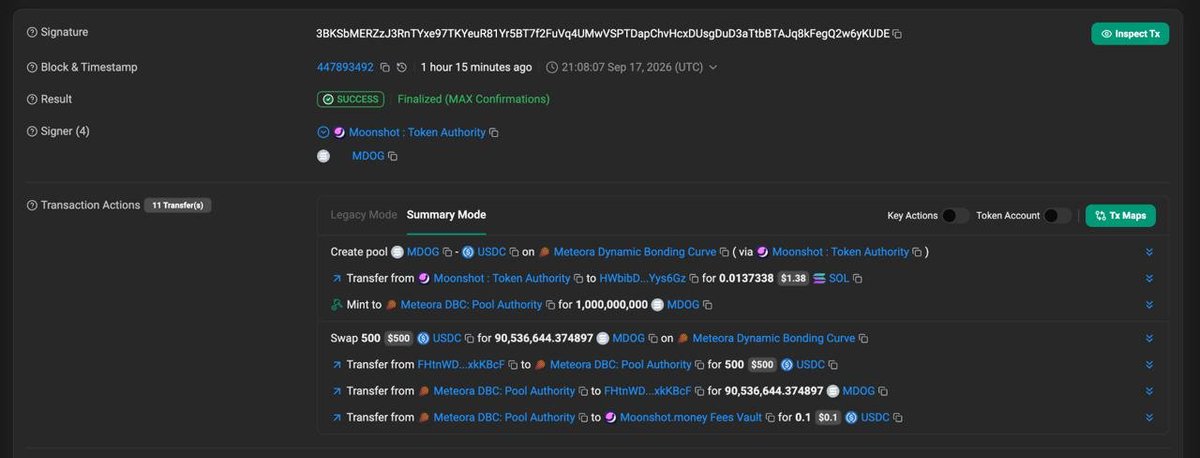Open block 447893492 link
The width and height of the screenshot is (1200, 458).
[345, 67]
